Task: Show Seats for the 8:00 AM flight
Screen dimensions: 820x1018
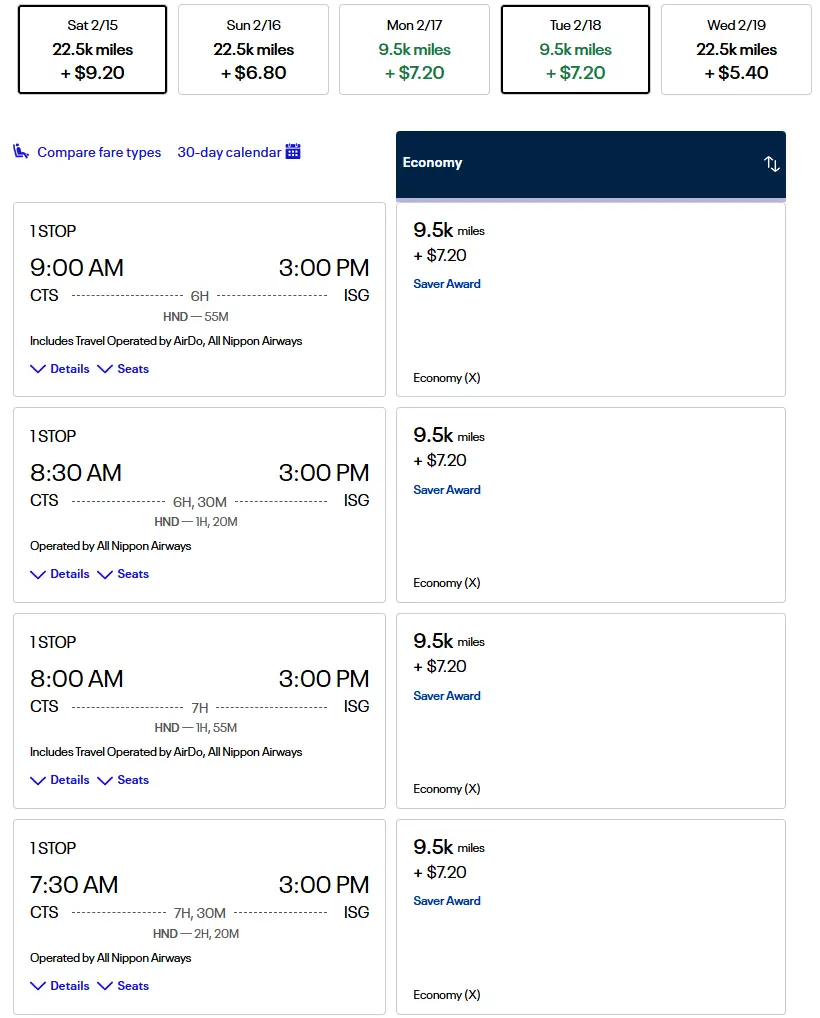Action: tap(123, 780)
